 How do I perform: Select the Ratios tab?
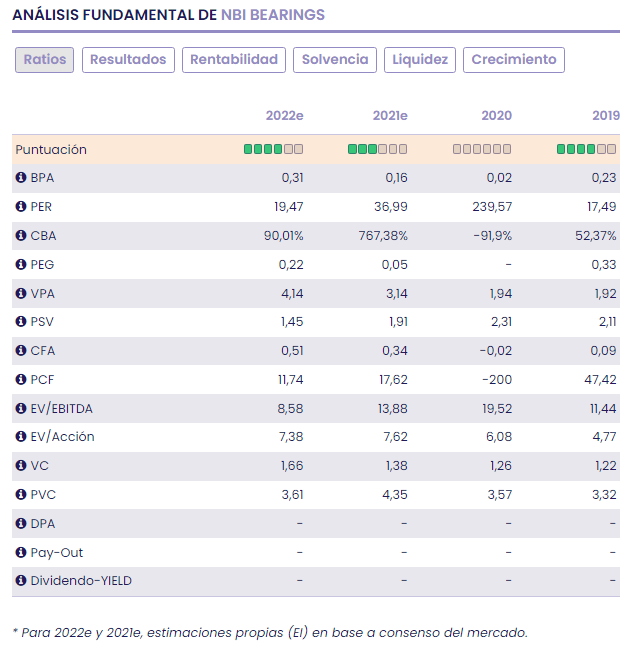[x=44, y=60]
